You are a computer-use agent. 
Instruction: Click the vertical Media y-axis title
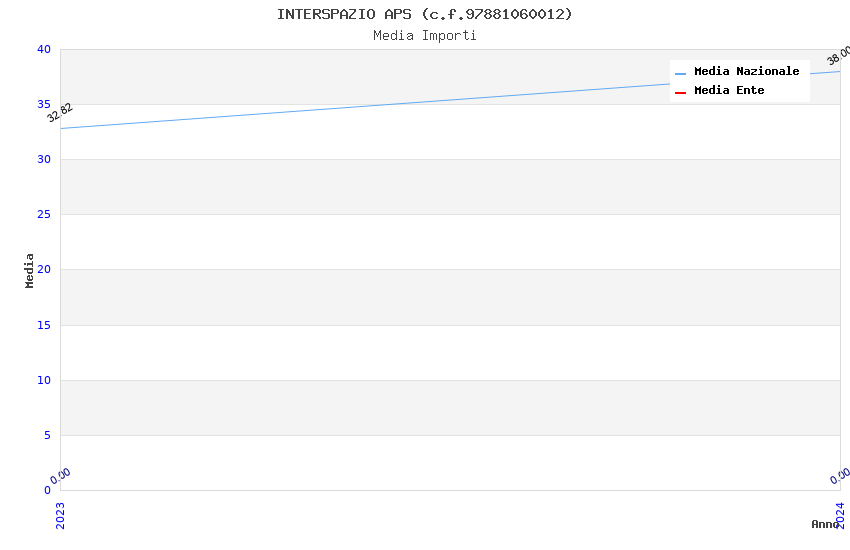click(30, 270)
